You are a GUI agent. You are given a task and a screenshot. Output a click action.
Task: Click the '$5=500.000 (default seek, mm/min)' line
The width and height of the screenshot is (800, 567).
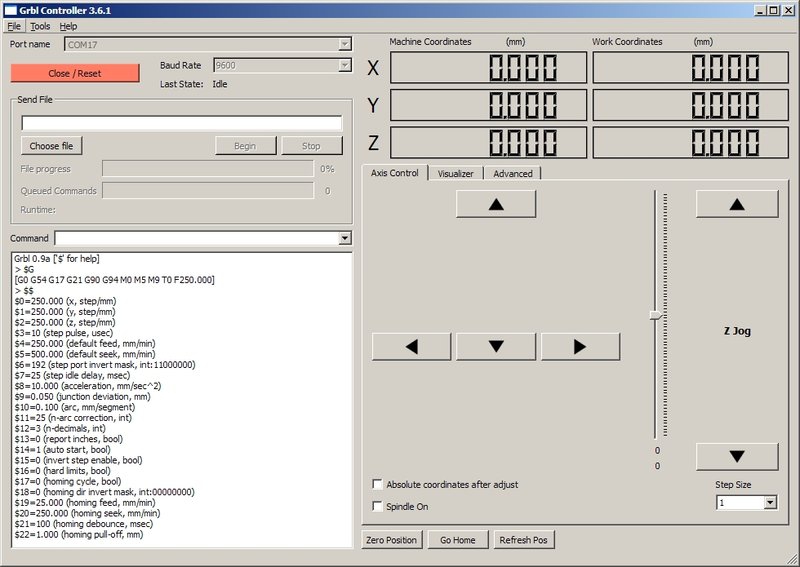pos(85,354)
